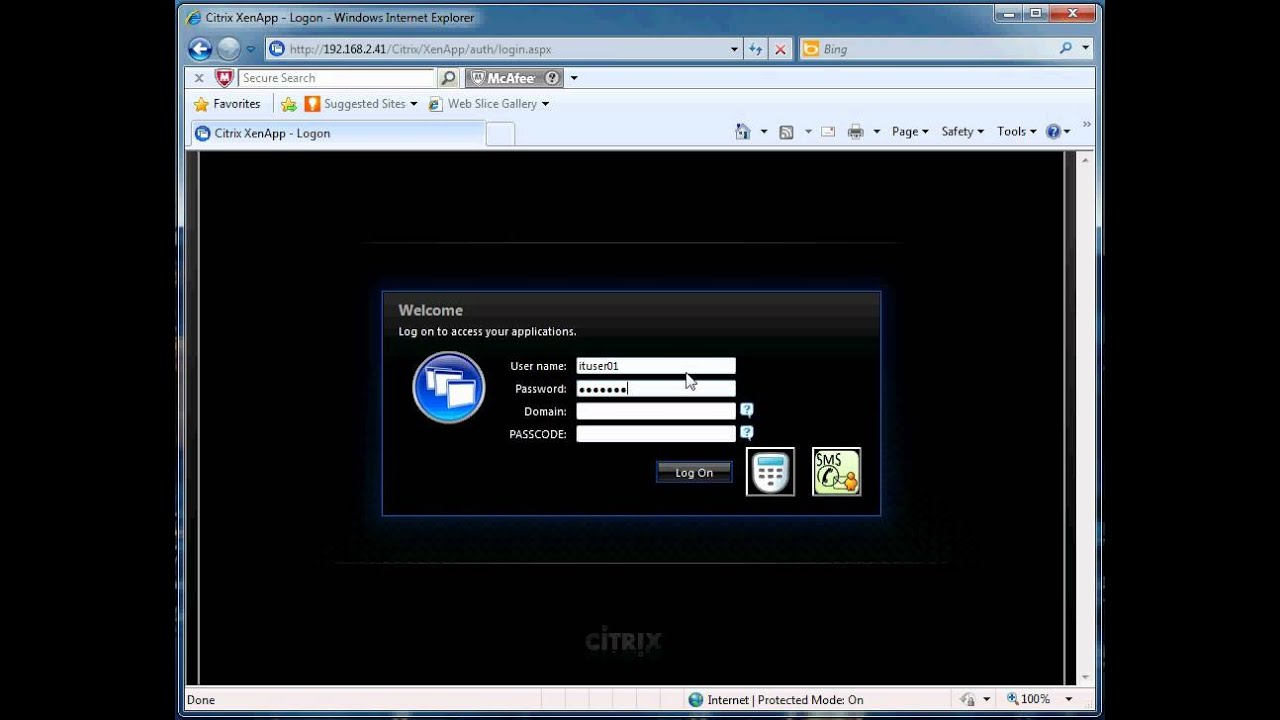The image size is (1280, 720).
Task: Click the Log On button
Action: click(x=694, y=472)
